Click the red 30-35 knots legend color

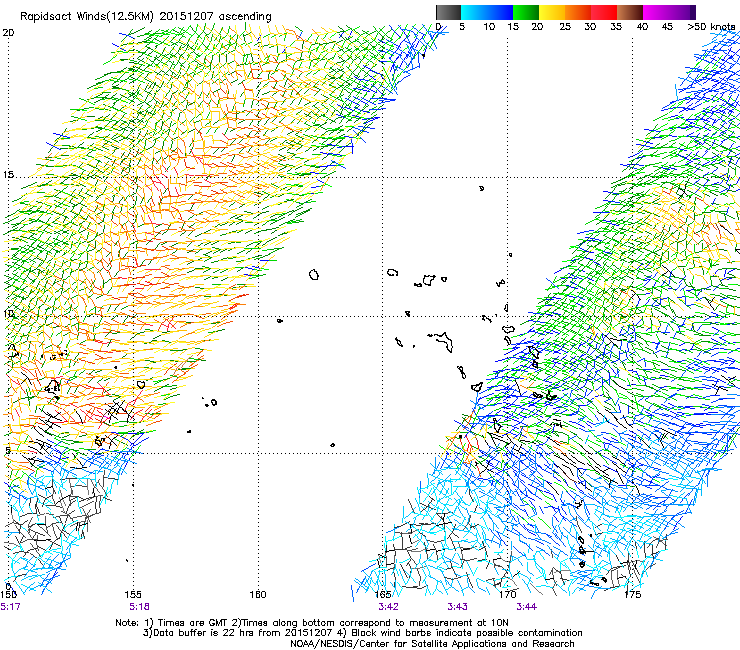(604, 12)
